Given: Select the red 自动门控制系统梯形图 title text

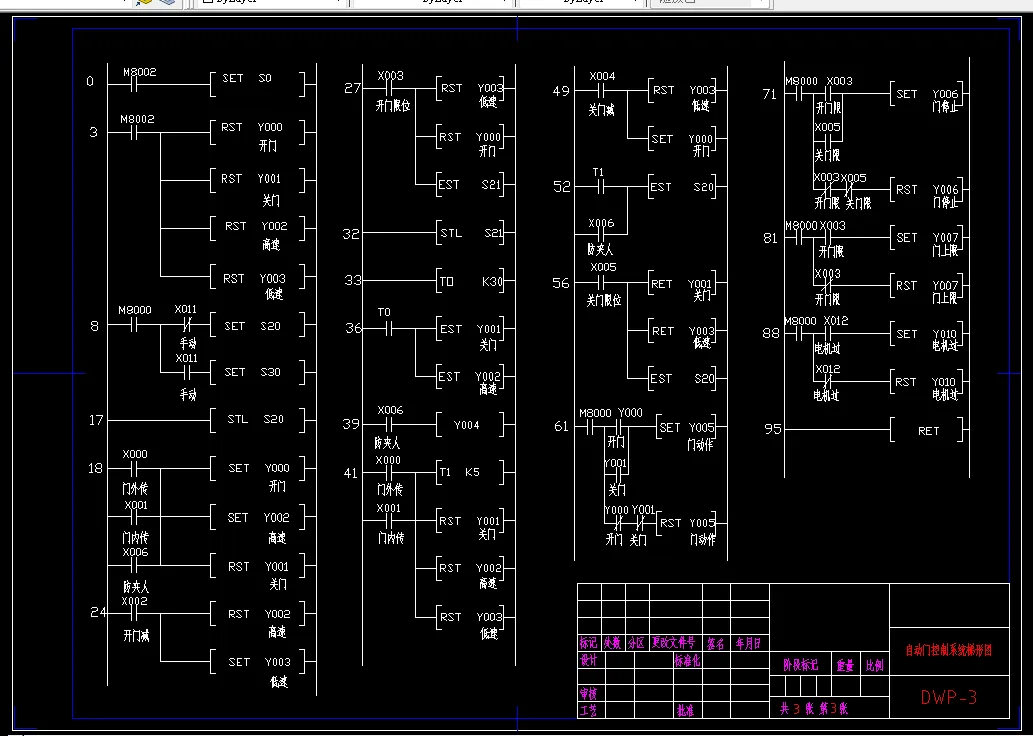Looking at the screenshot, I should click(x=949, y=651).
